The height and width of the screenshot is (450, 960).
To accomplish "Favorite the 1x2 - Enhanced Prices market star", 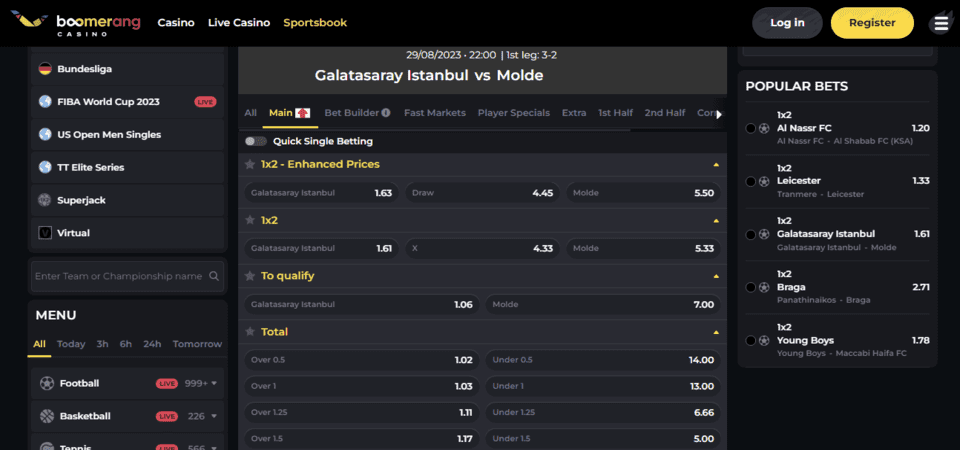I will click(249, 164).
